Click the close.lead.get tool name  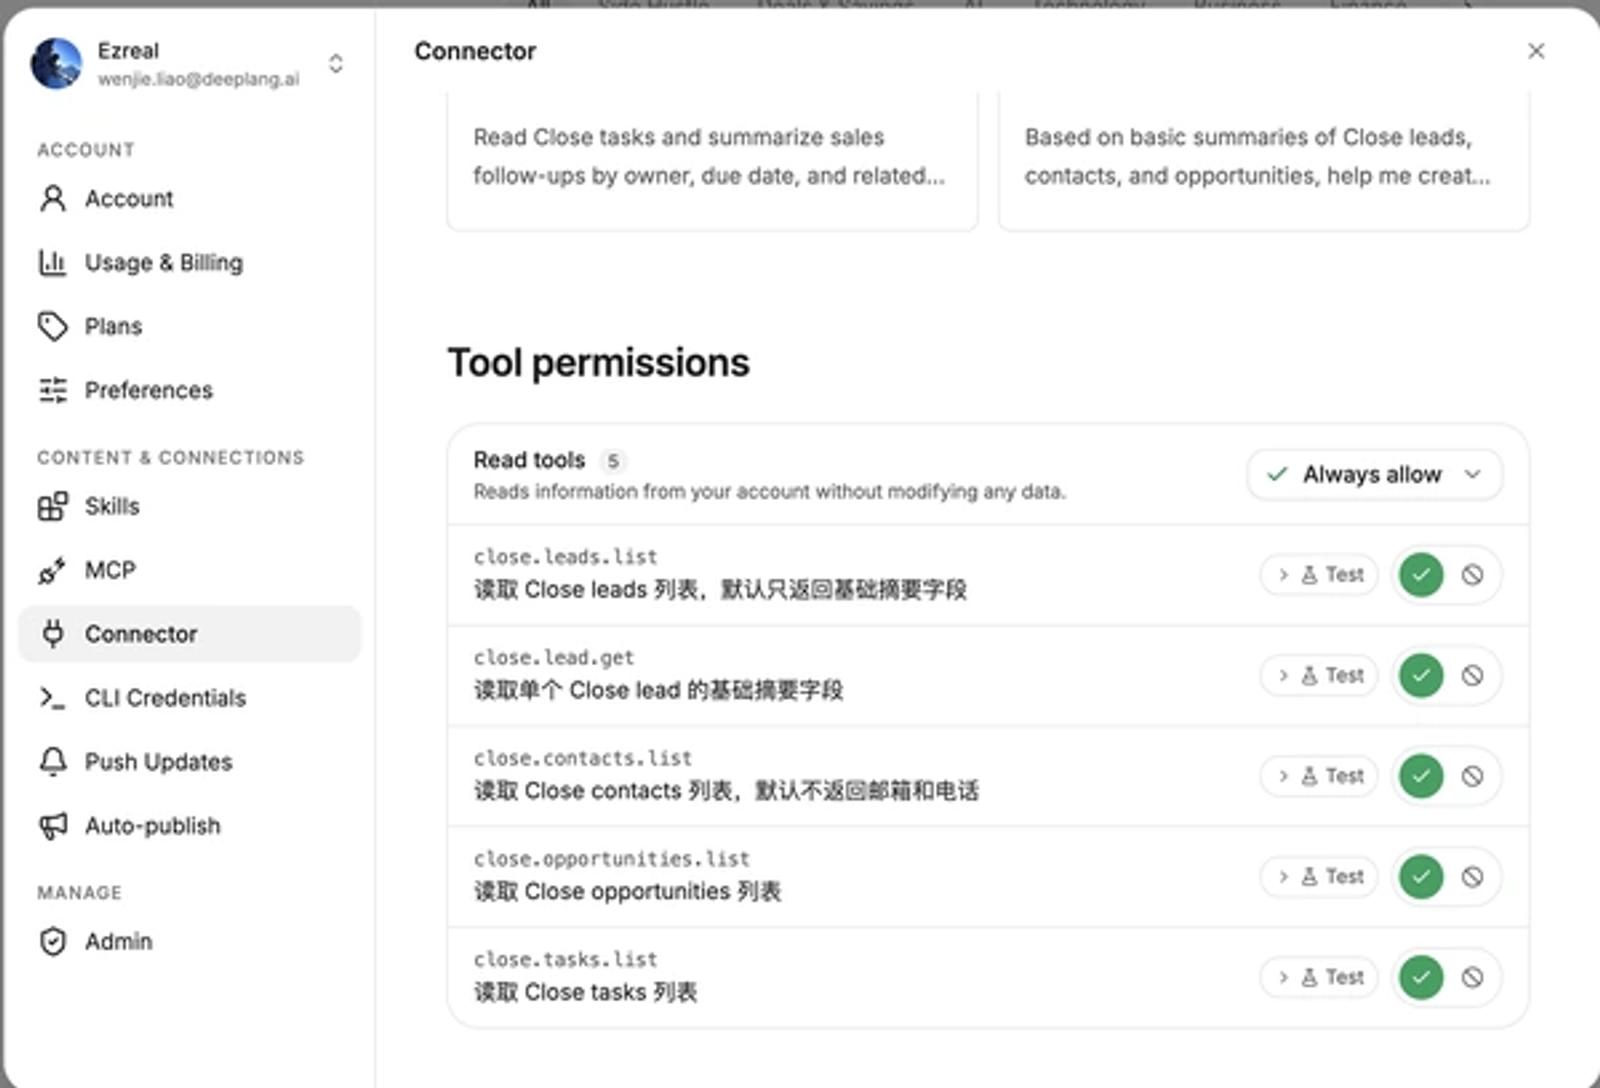[x=554, y=657]
